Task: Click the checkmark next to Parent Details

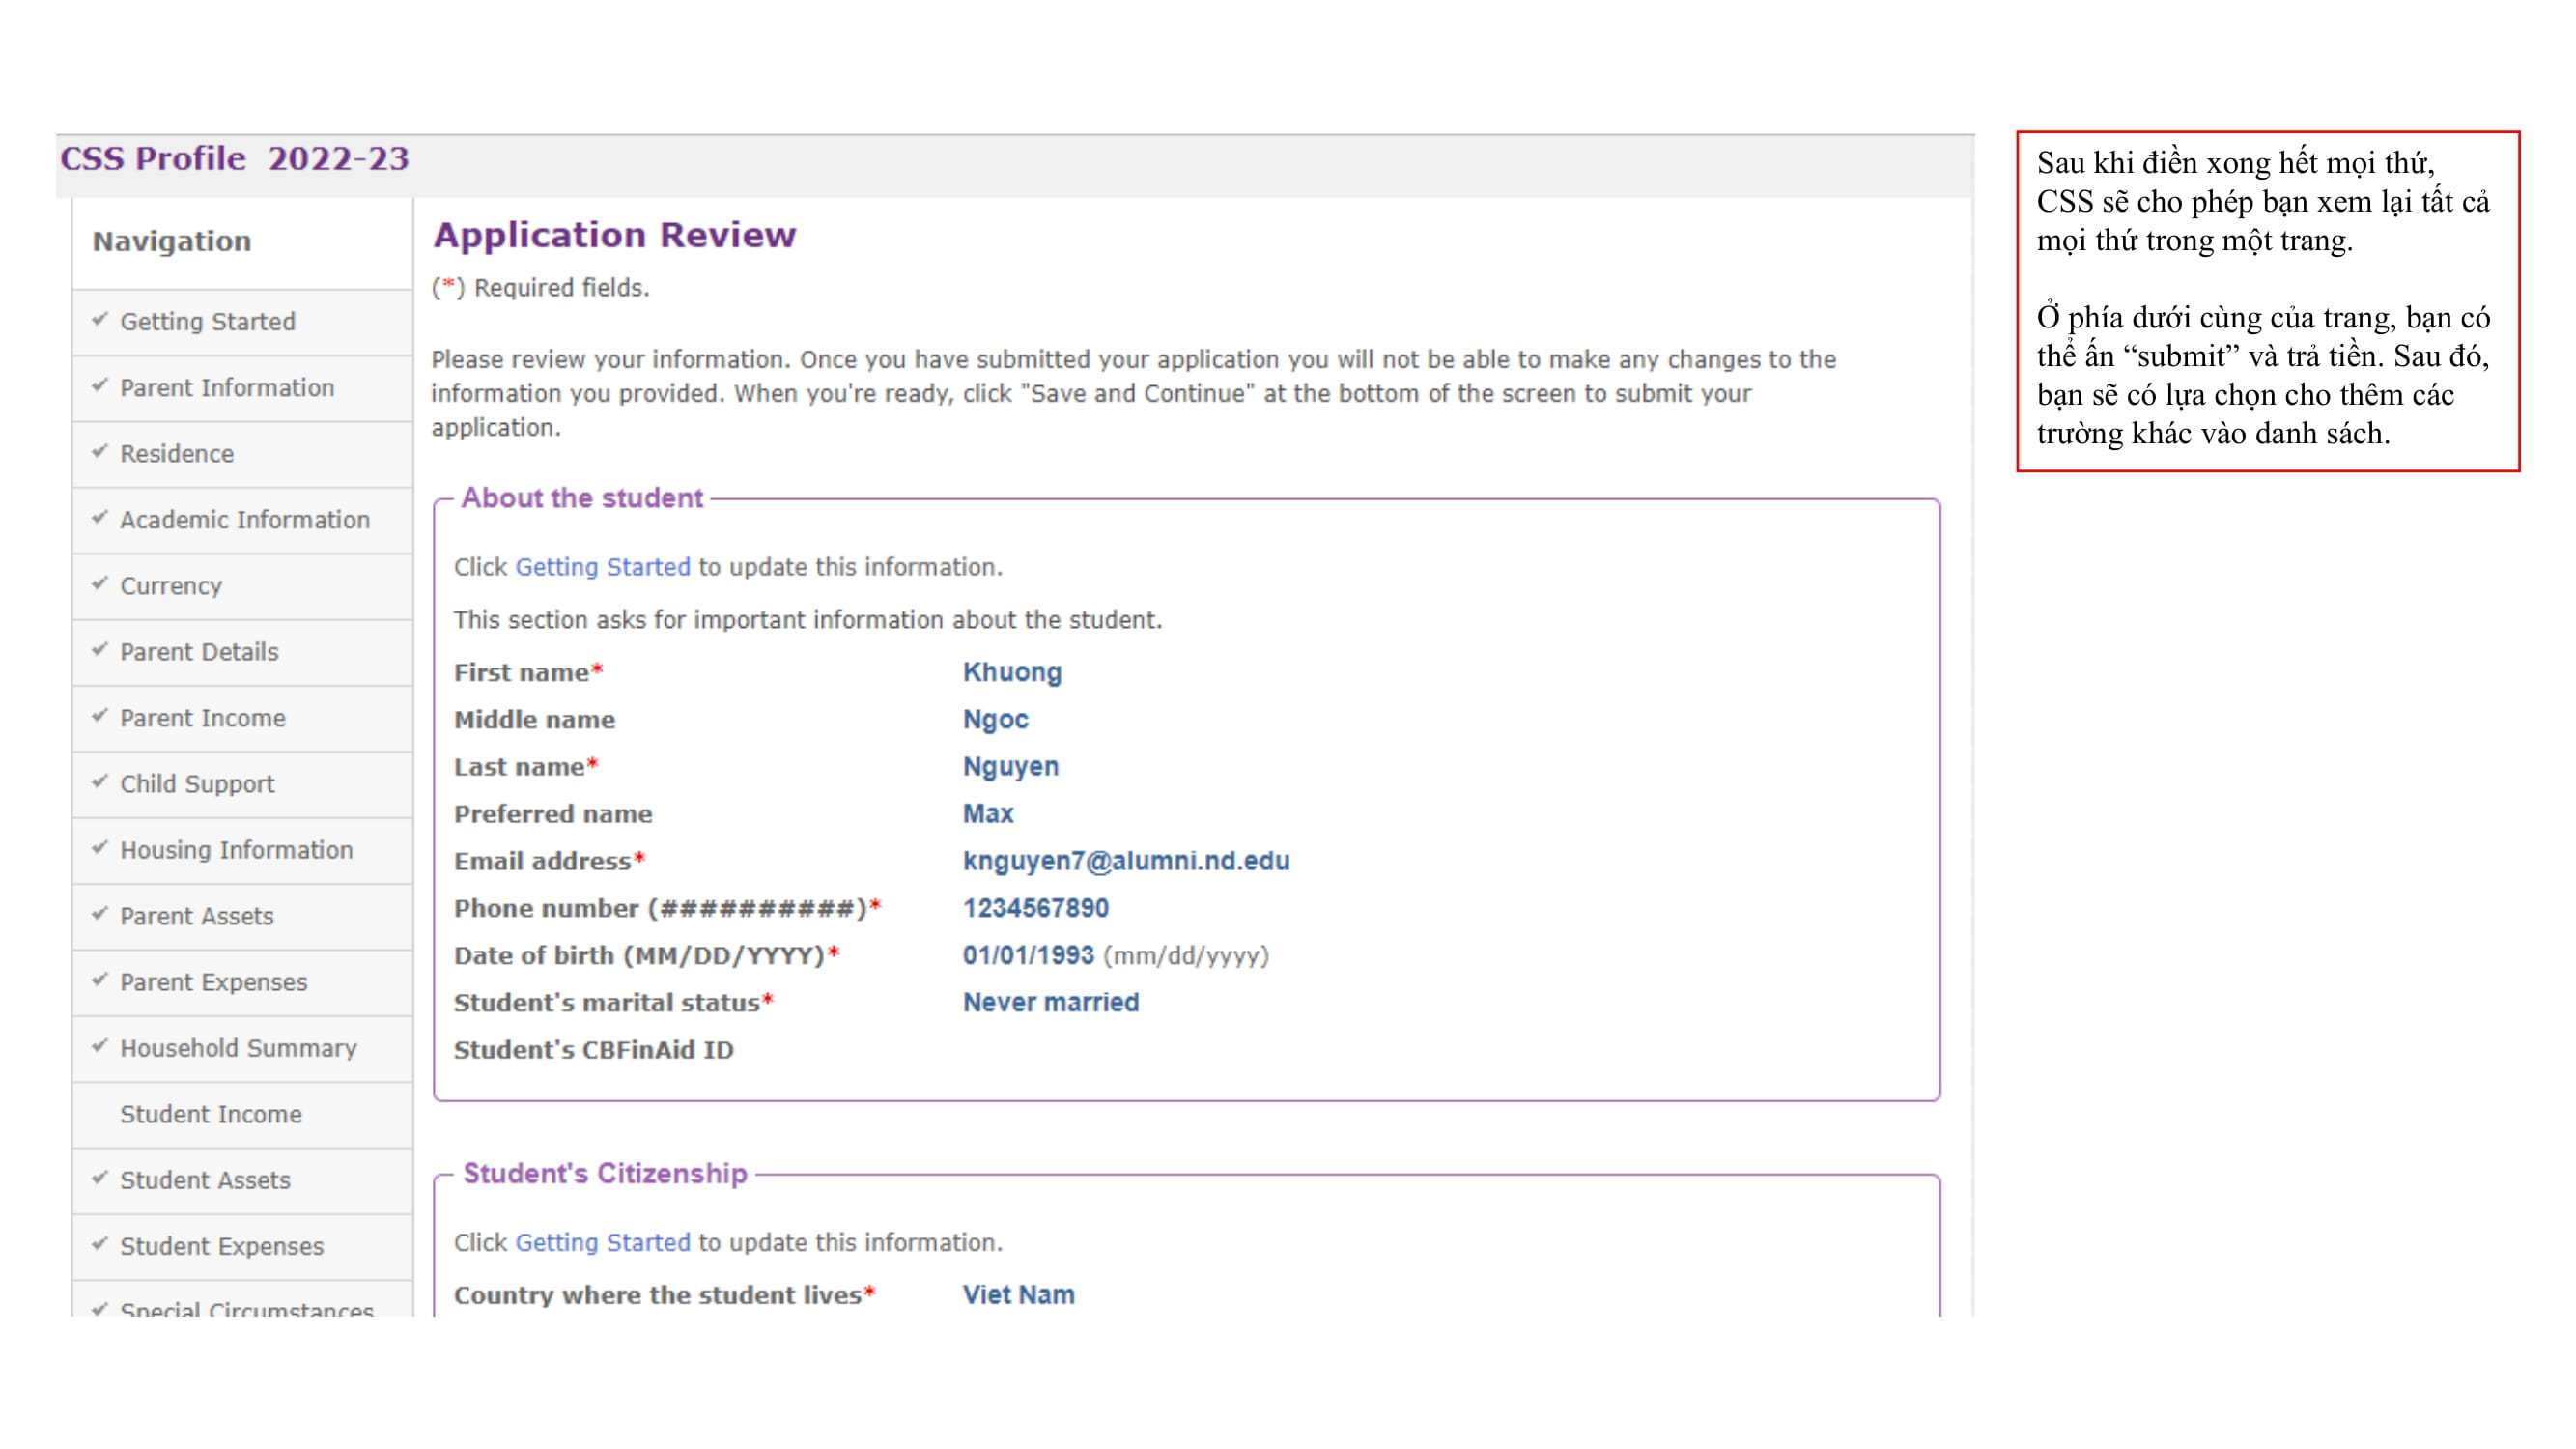Action: tap(100, 651)
